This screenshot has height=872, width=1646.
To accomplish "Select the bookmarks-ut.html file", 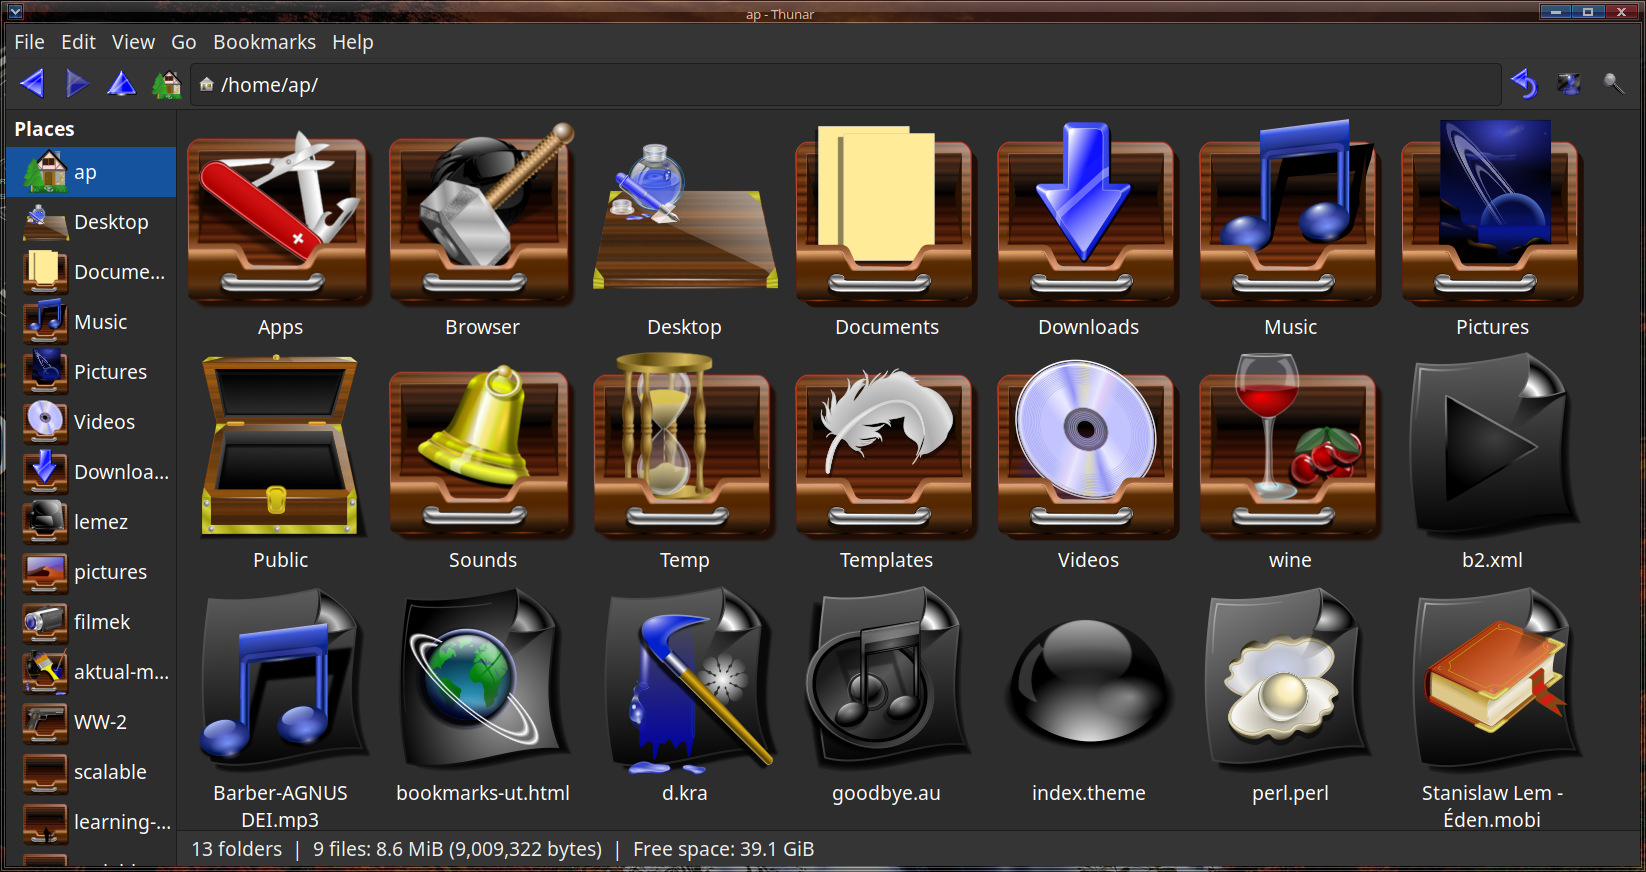I will [482, 696].
